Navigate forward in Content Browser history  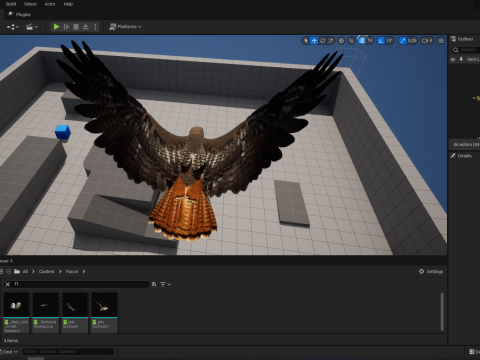coord(9,271)
